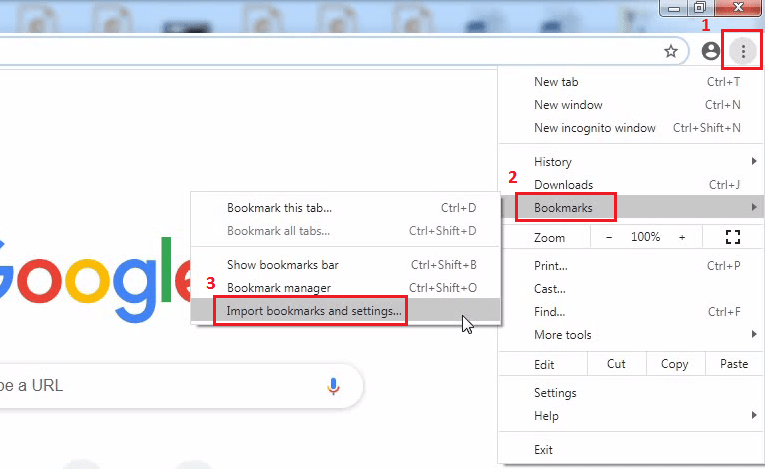This screenshot has width=765, height=469.
Task: Expand the Help submenu
Action: pyautogui.click(x=632, y=416)
